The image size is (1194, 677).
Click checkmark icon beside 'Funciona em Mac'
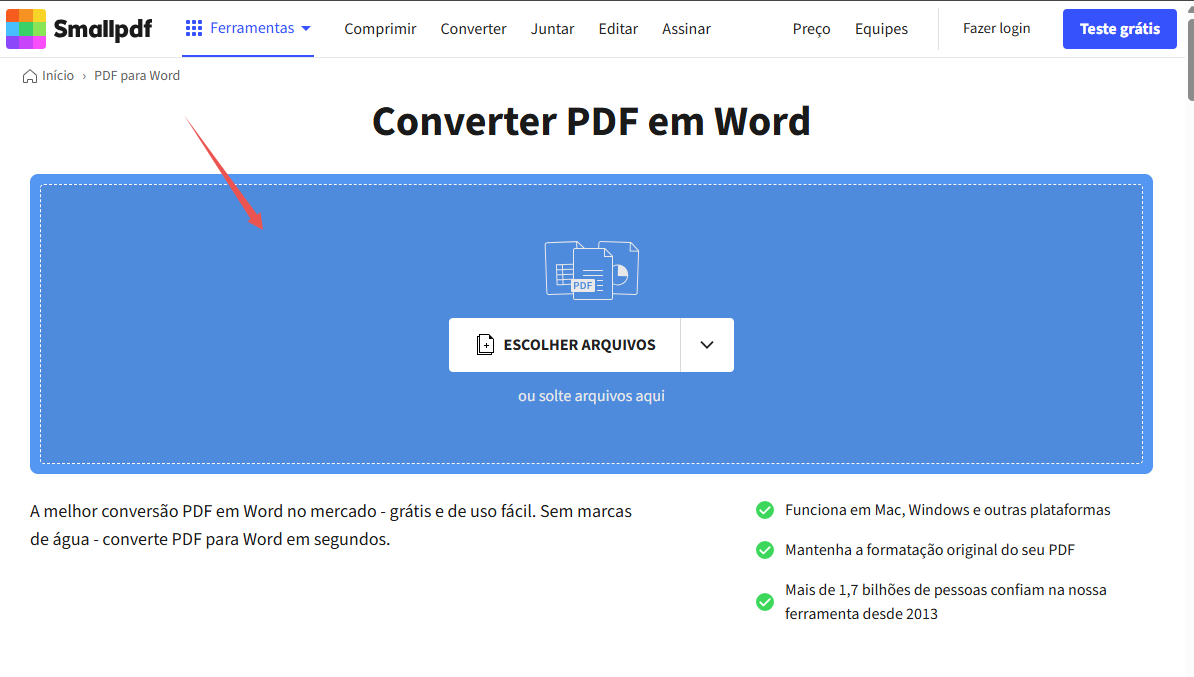(x=765, y=510)
